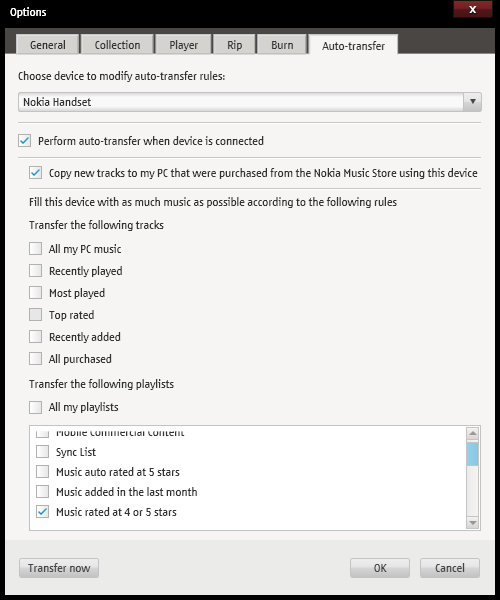Screen dimensions: 500x600
Task: Expand the Nokia Handset device dropdown arrow
Action: click(x=472, y=102)
